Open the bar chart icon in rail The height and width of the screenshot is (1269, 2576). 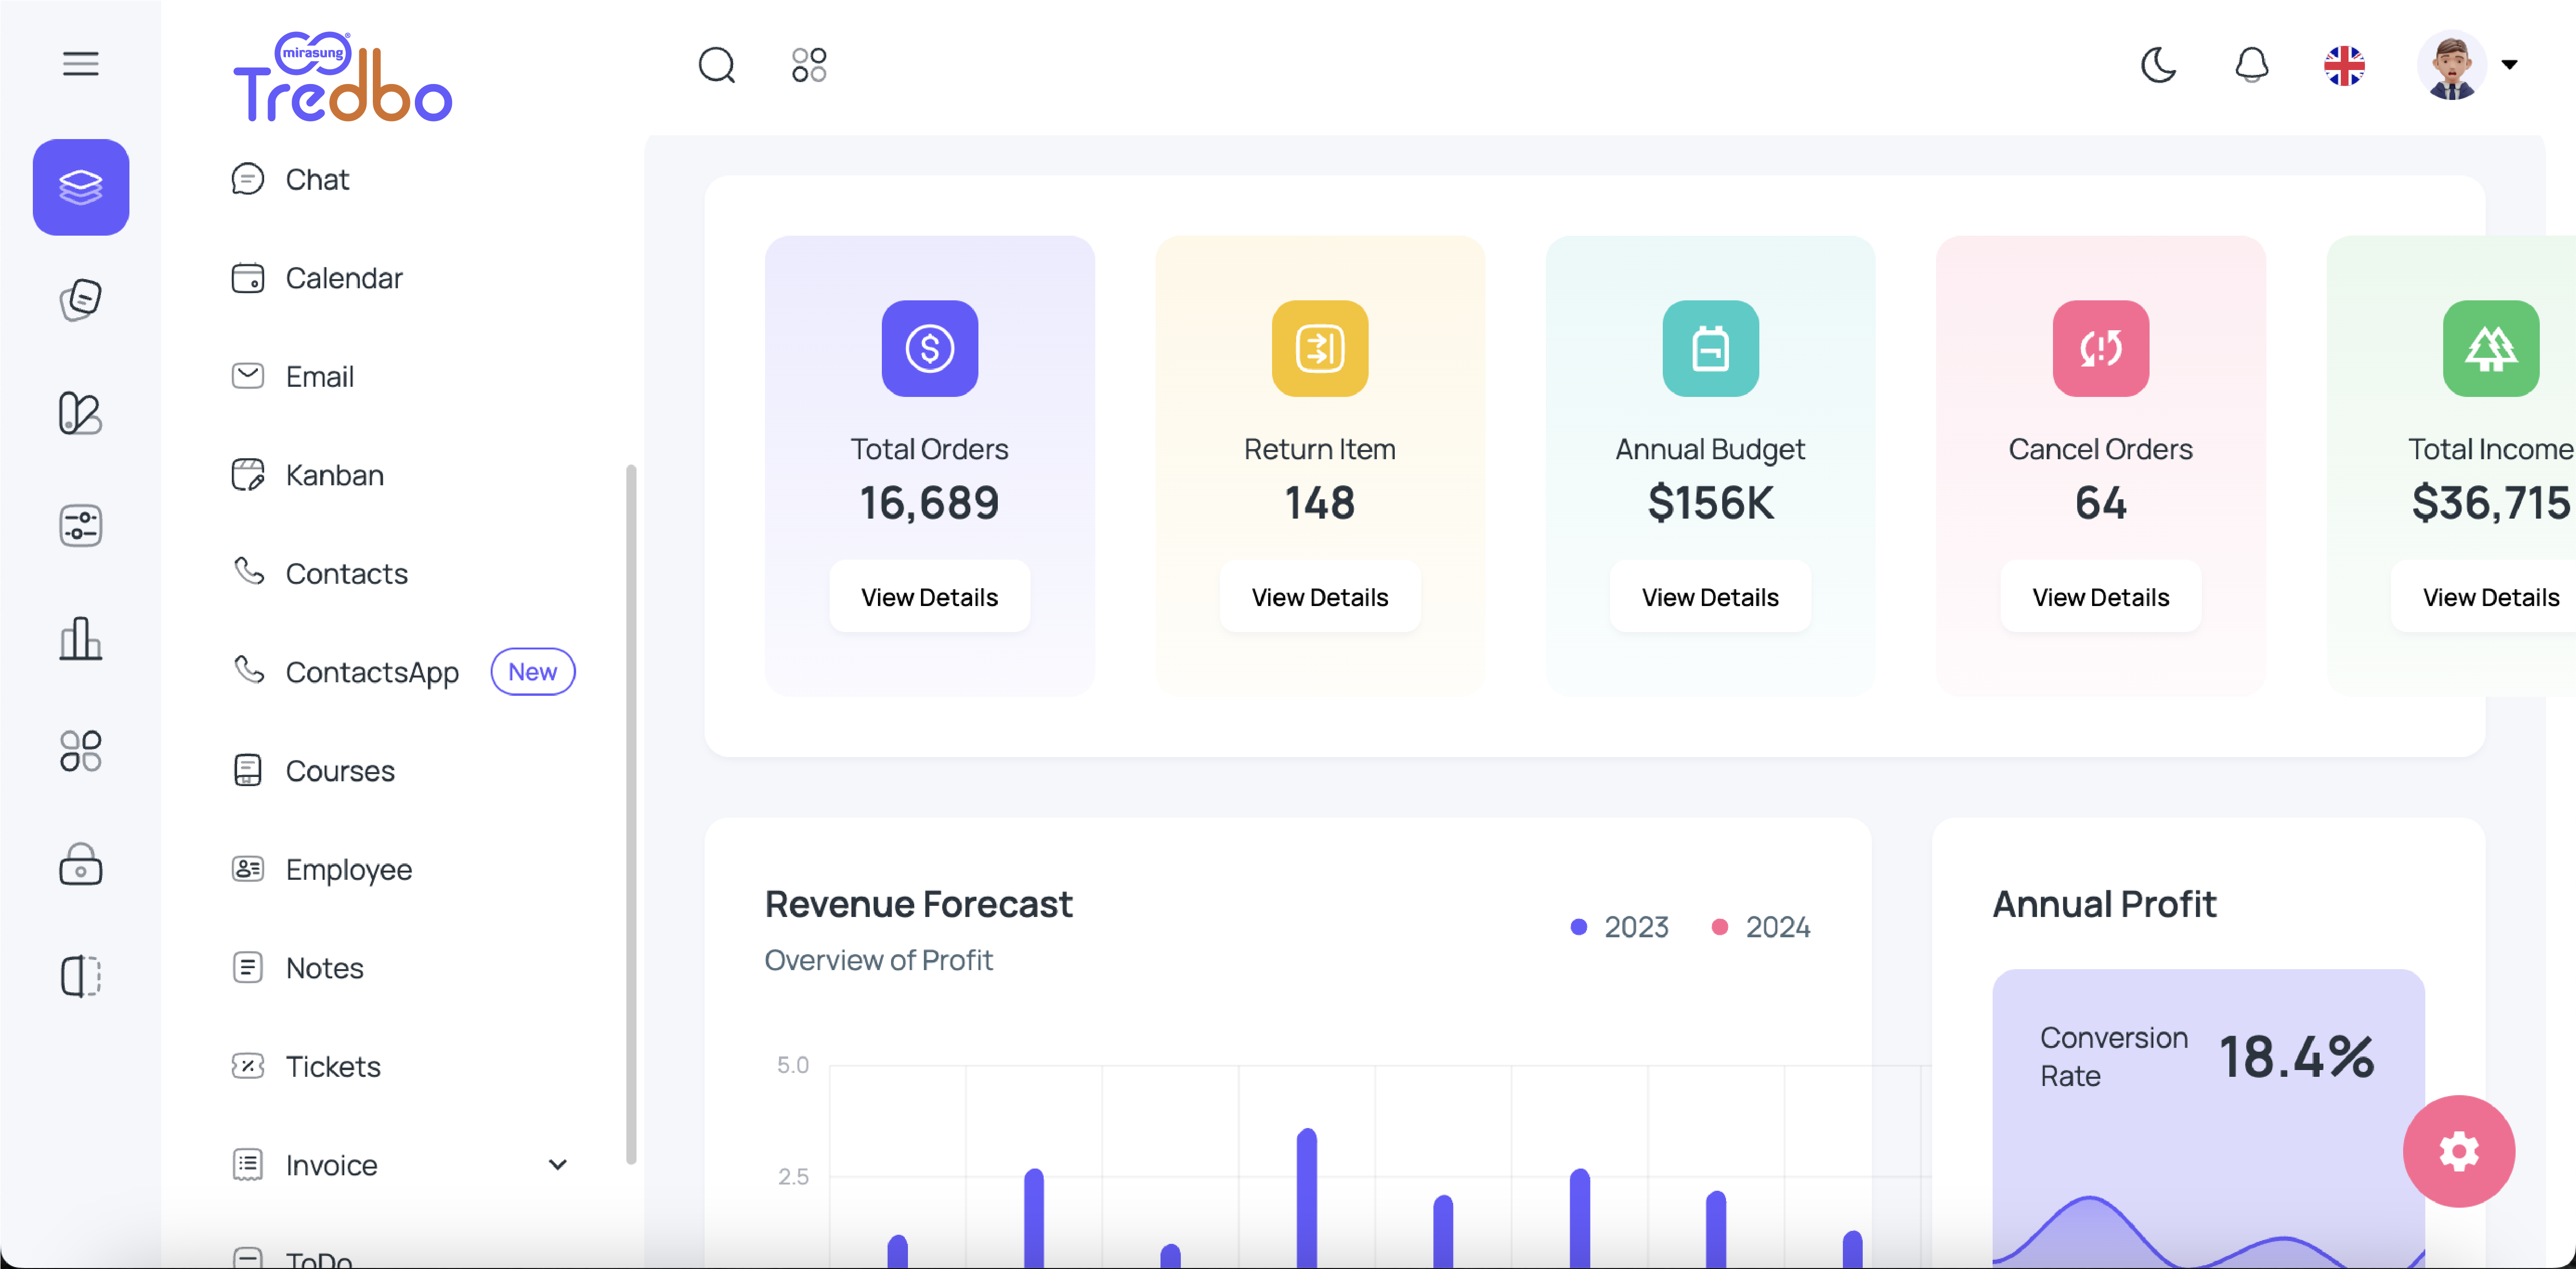(81, 638)
